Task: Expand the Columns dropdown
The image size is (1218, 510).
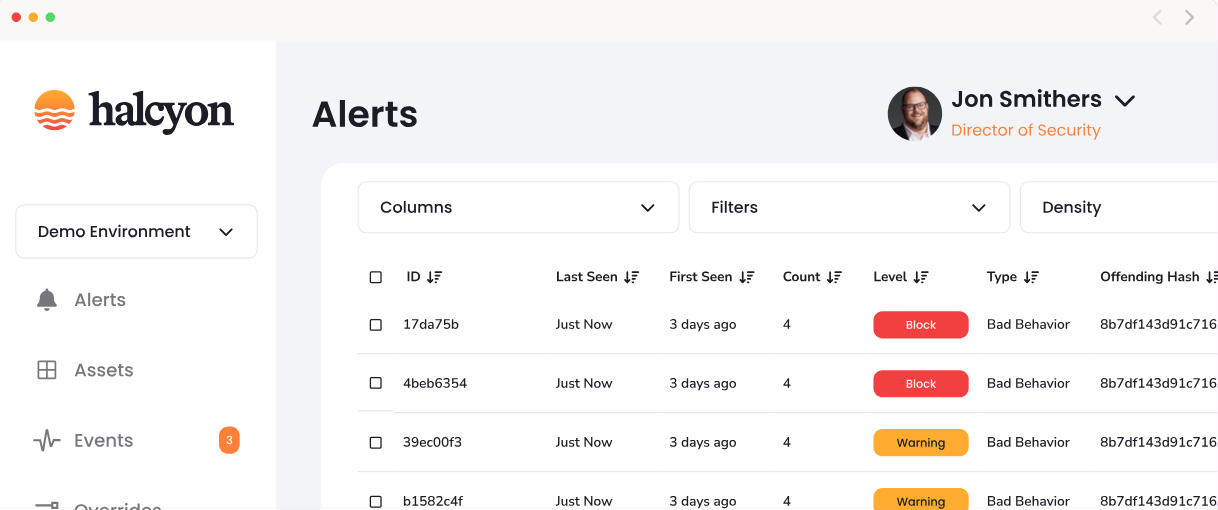Action: click(x=518, y=208)
